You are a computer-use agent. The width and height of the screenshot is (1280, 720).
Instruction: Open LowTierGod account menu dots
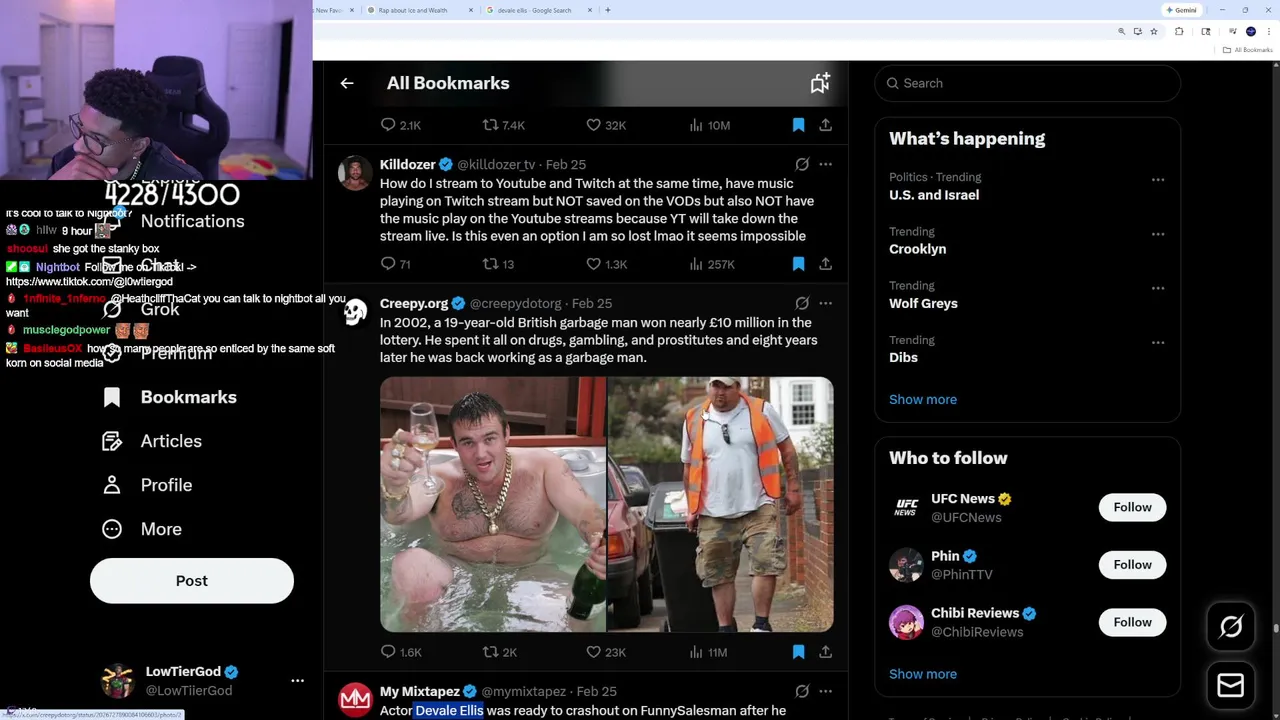coord(297,681)
